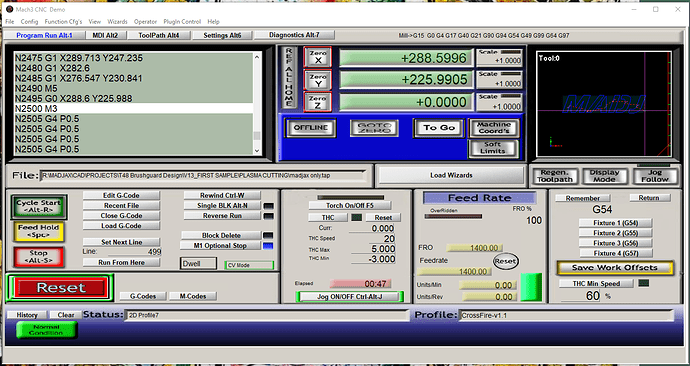
Task: Click the Zero X axis button
Action: click(x=317, y=57)
